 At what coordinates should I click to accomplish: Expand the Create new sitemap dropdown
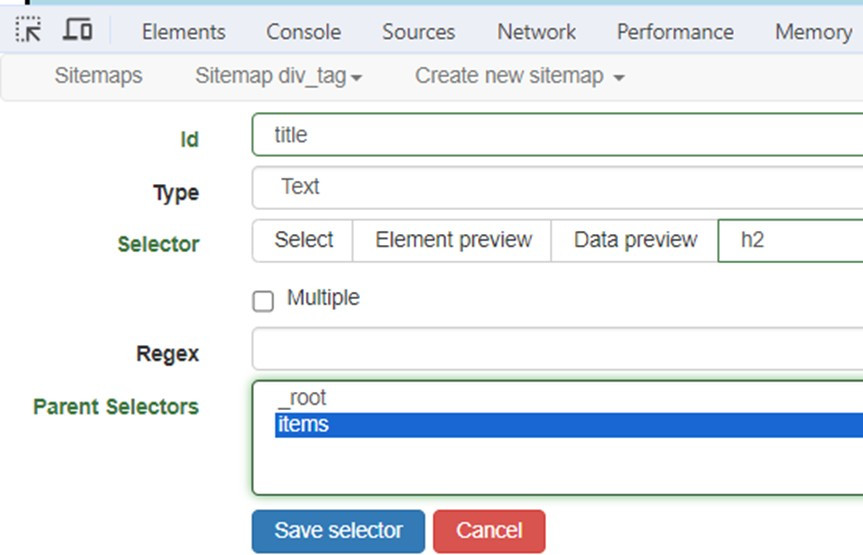pos(519,76)
